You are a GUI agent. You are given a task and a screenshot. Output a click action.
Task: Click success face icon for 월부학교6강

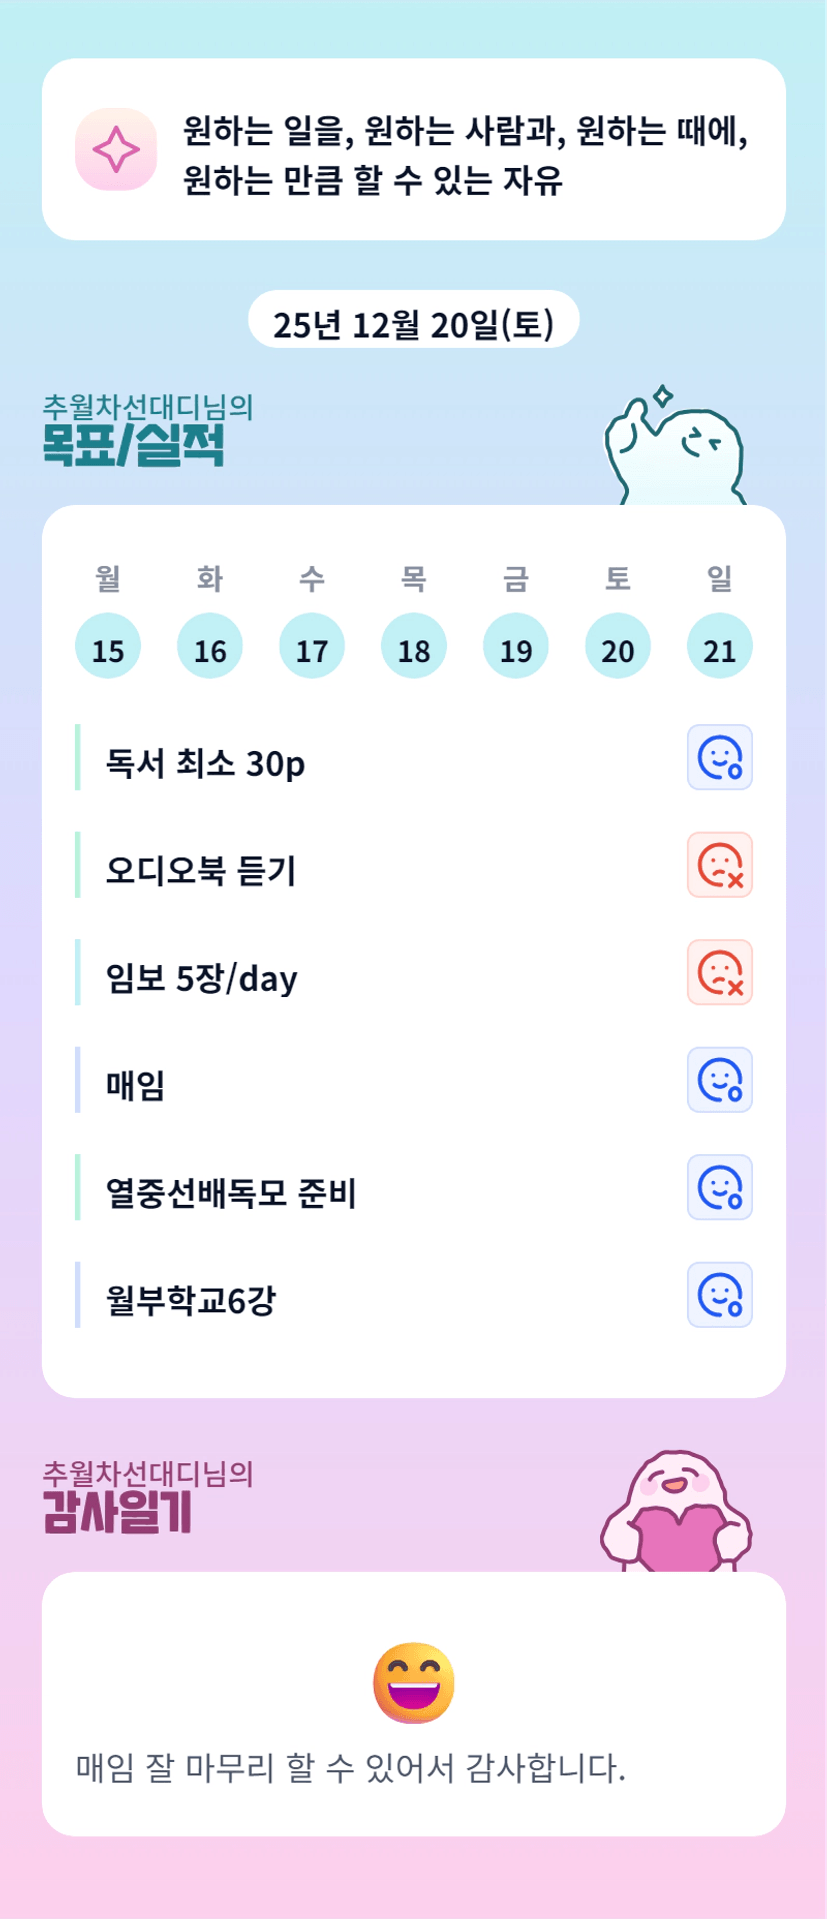point(719,1295)
